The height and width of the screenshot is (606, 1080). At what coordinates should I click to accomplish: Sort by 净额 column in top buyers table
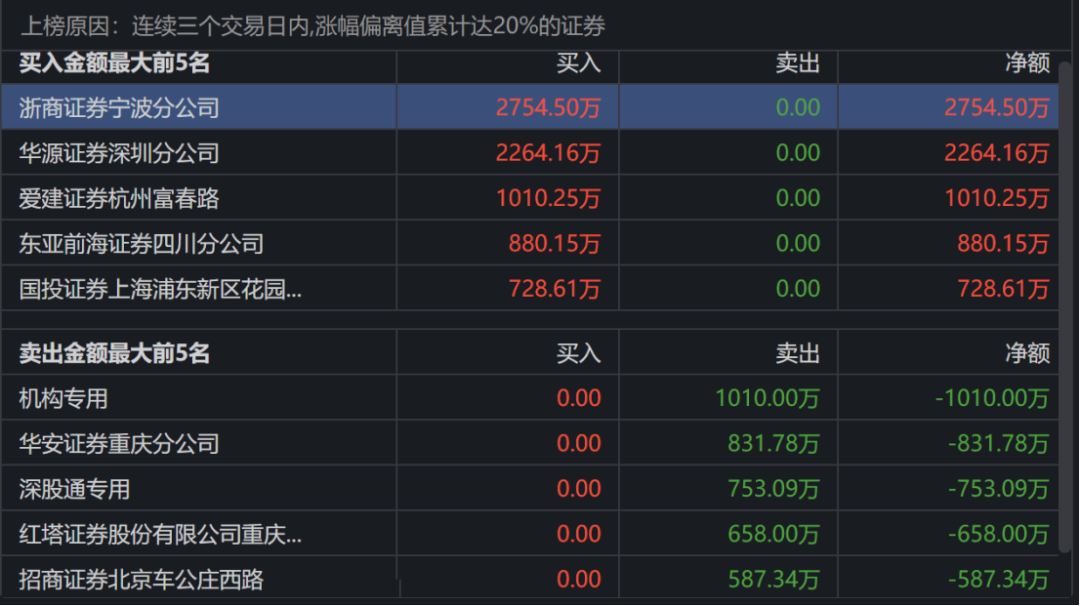click(1027, 63)
